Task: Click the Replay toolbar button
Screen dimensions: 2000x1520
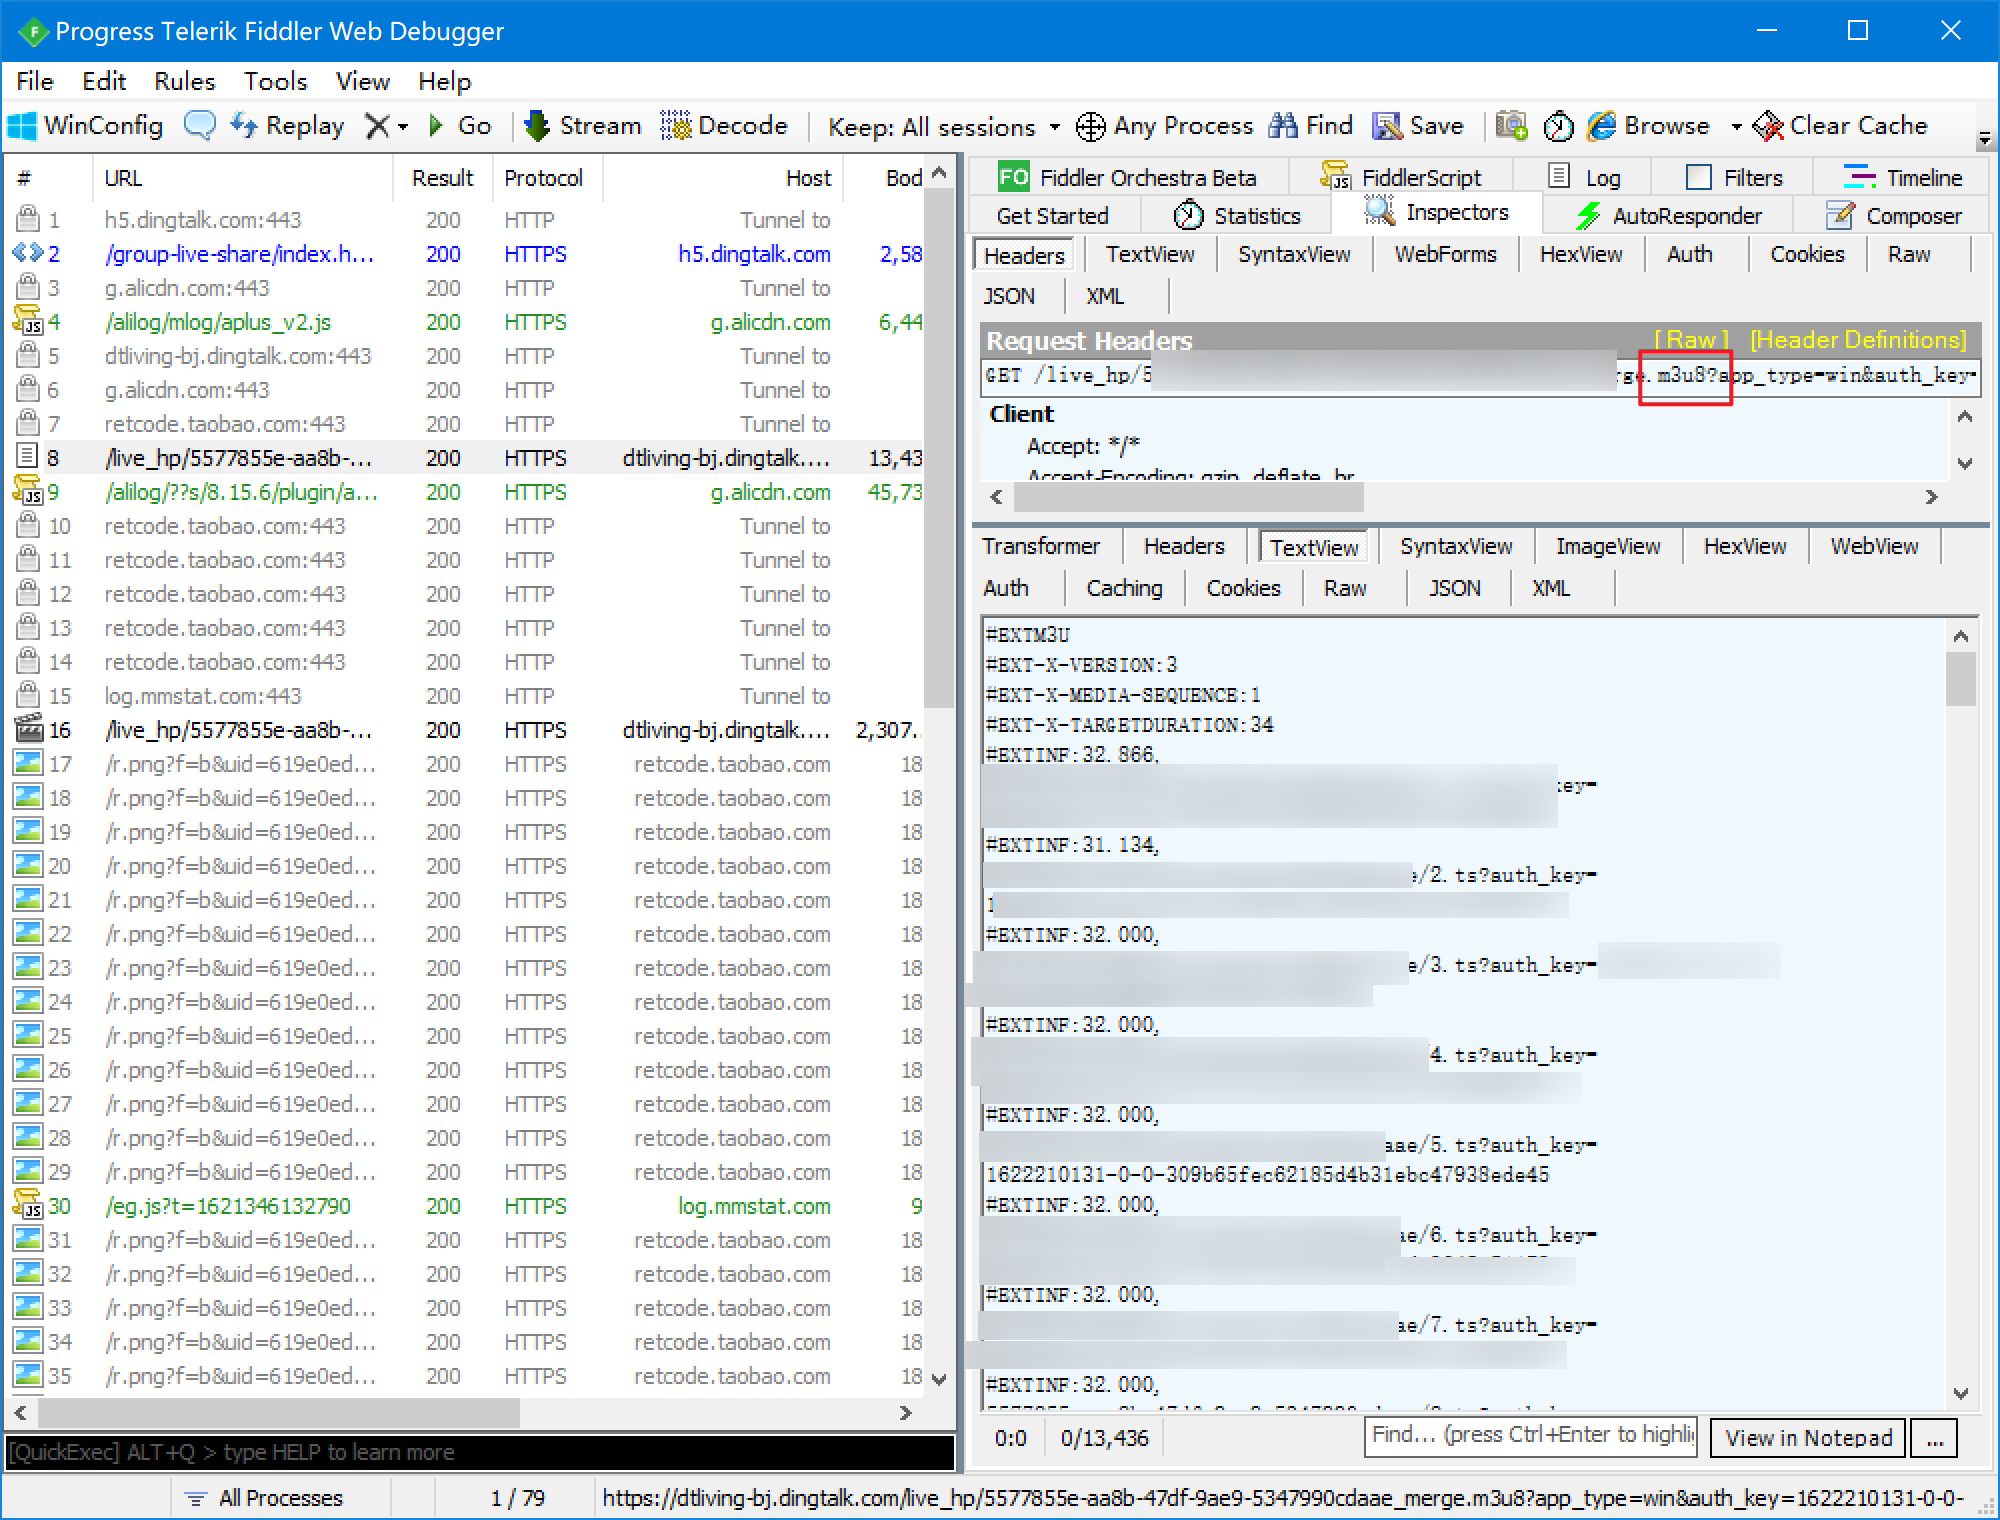Action: click(x=287, y=126)
